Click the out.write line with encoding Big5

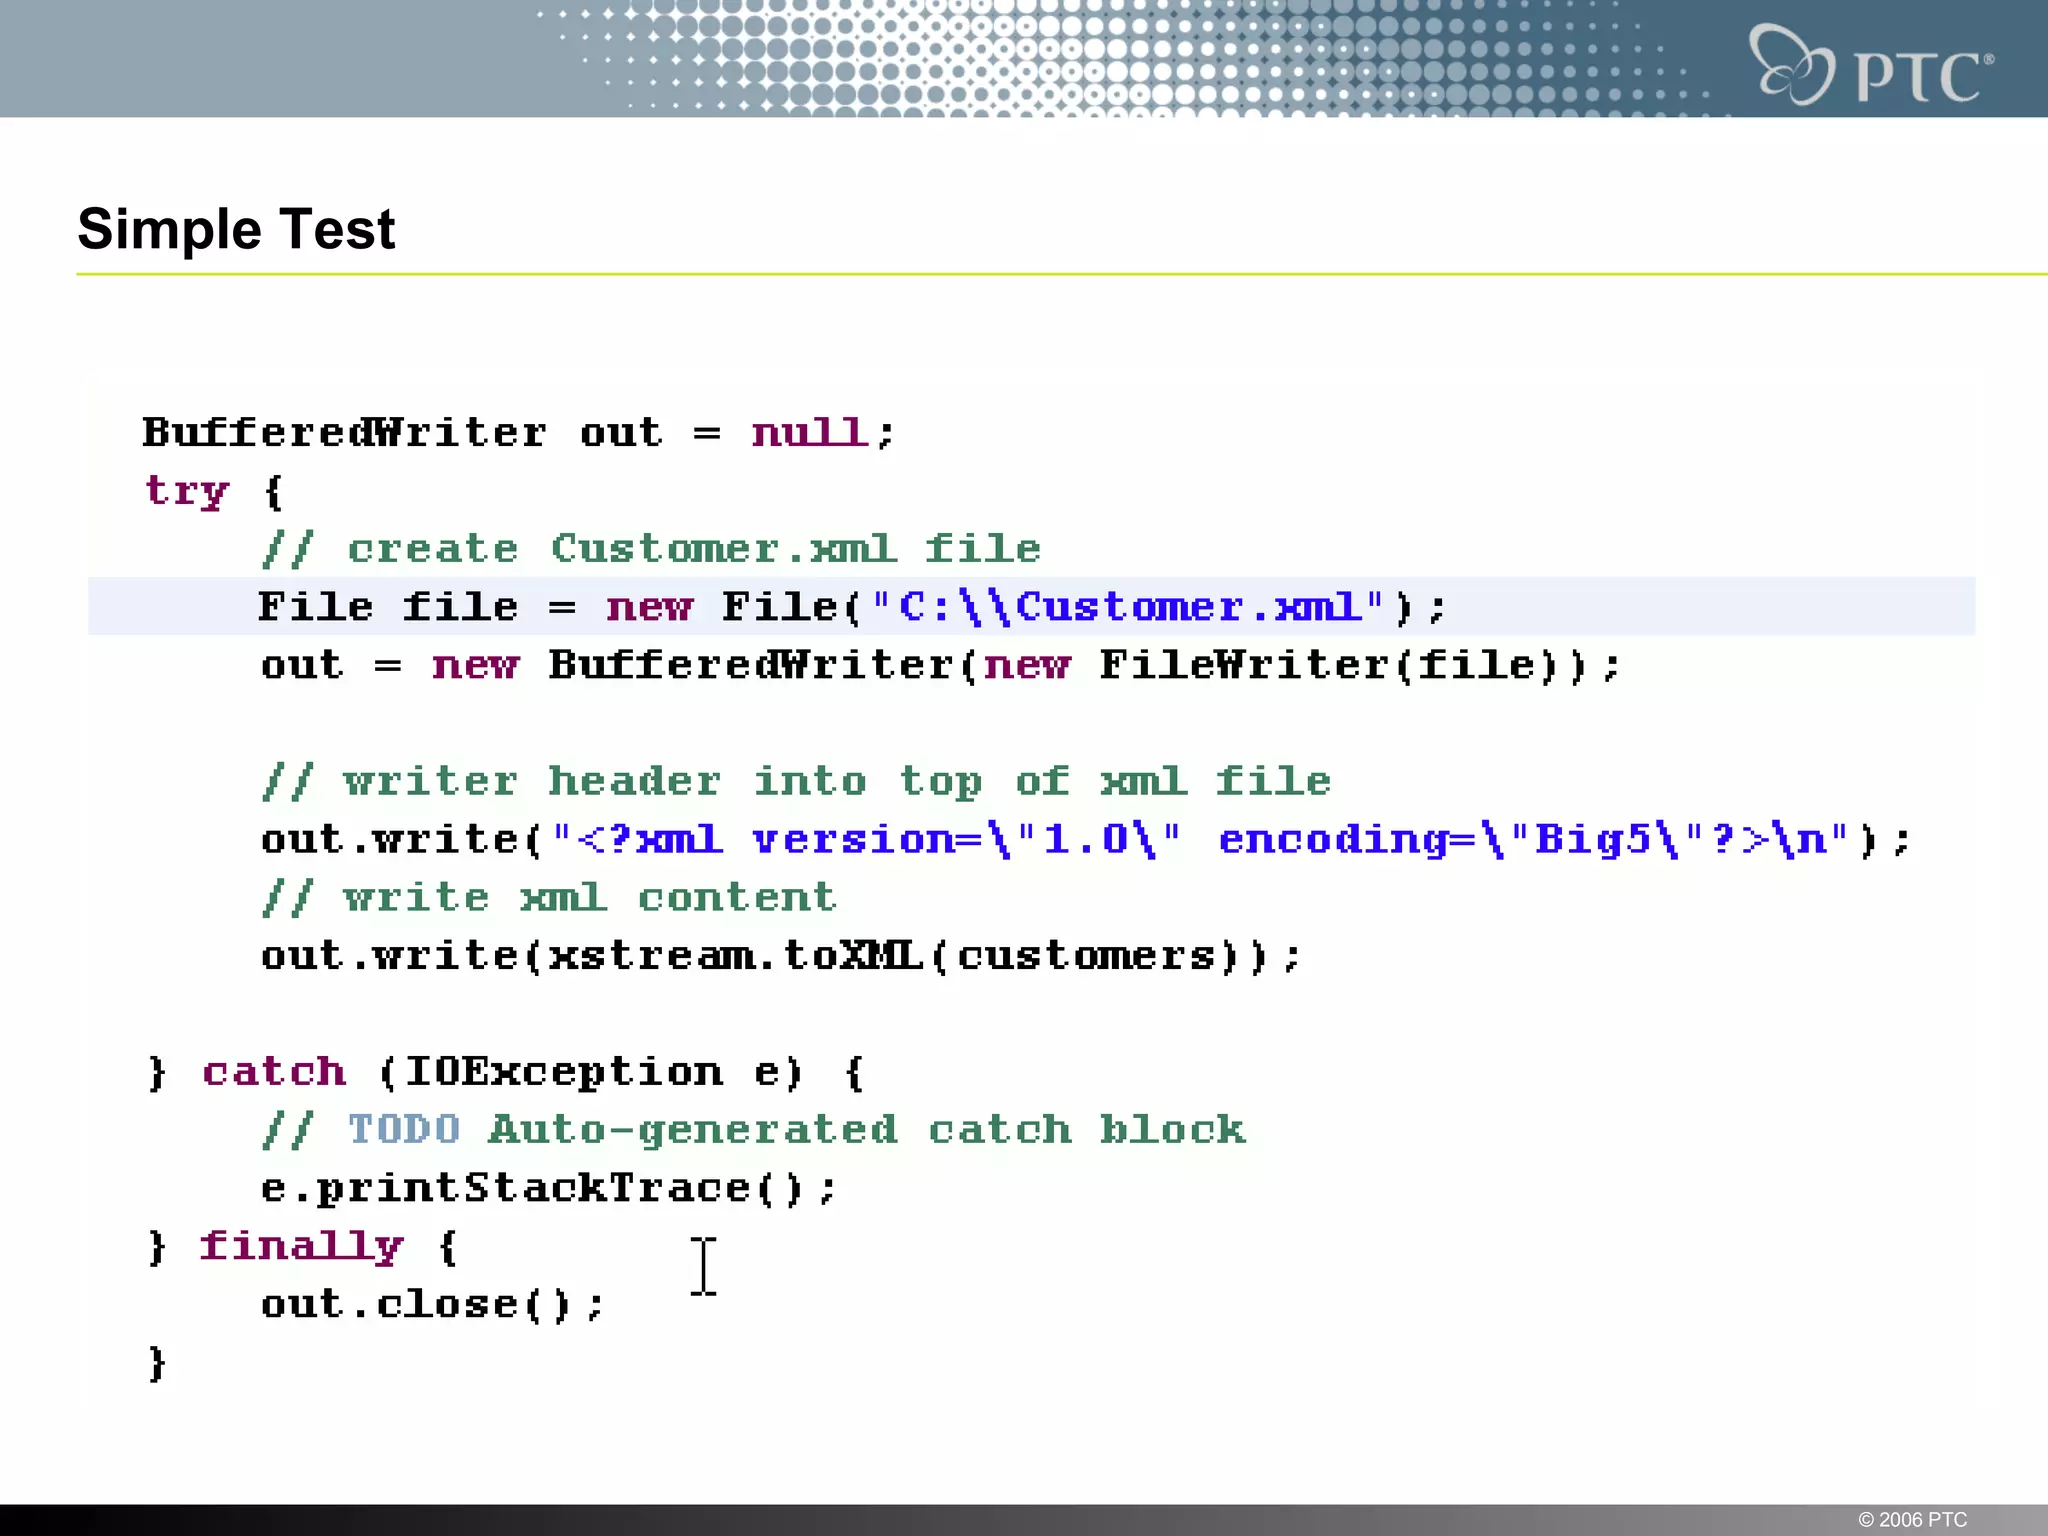point(1086,839)
